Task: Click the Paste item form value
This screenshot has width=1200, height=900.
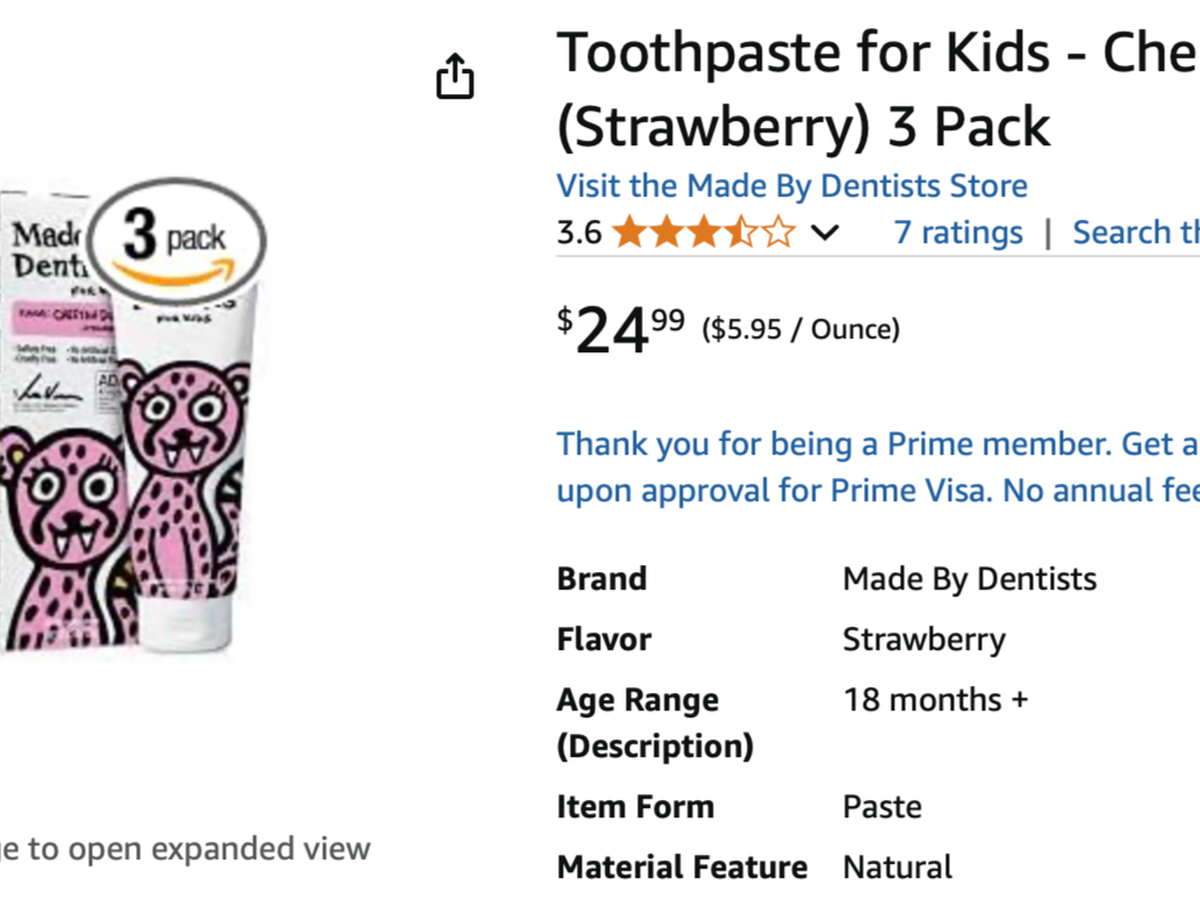Action: click(x=882, y=807)
